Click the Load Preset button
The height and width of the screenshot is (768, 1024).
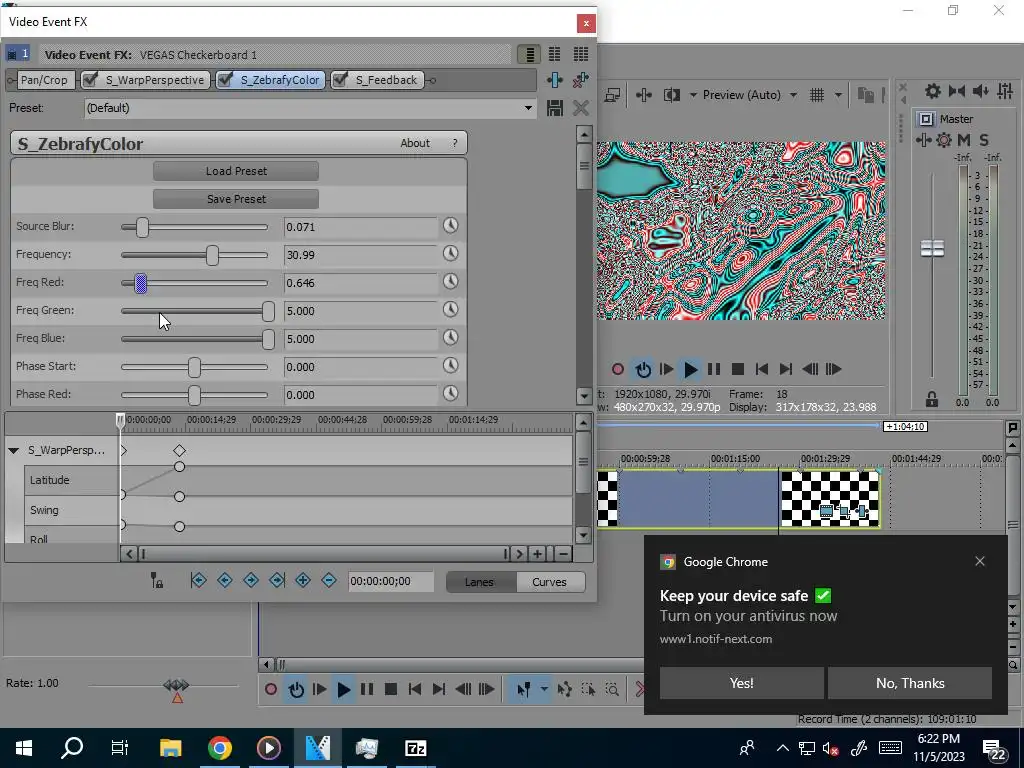236,171
